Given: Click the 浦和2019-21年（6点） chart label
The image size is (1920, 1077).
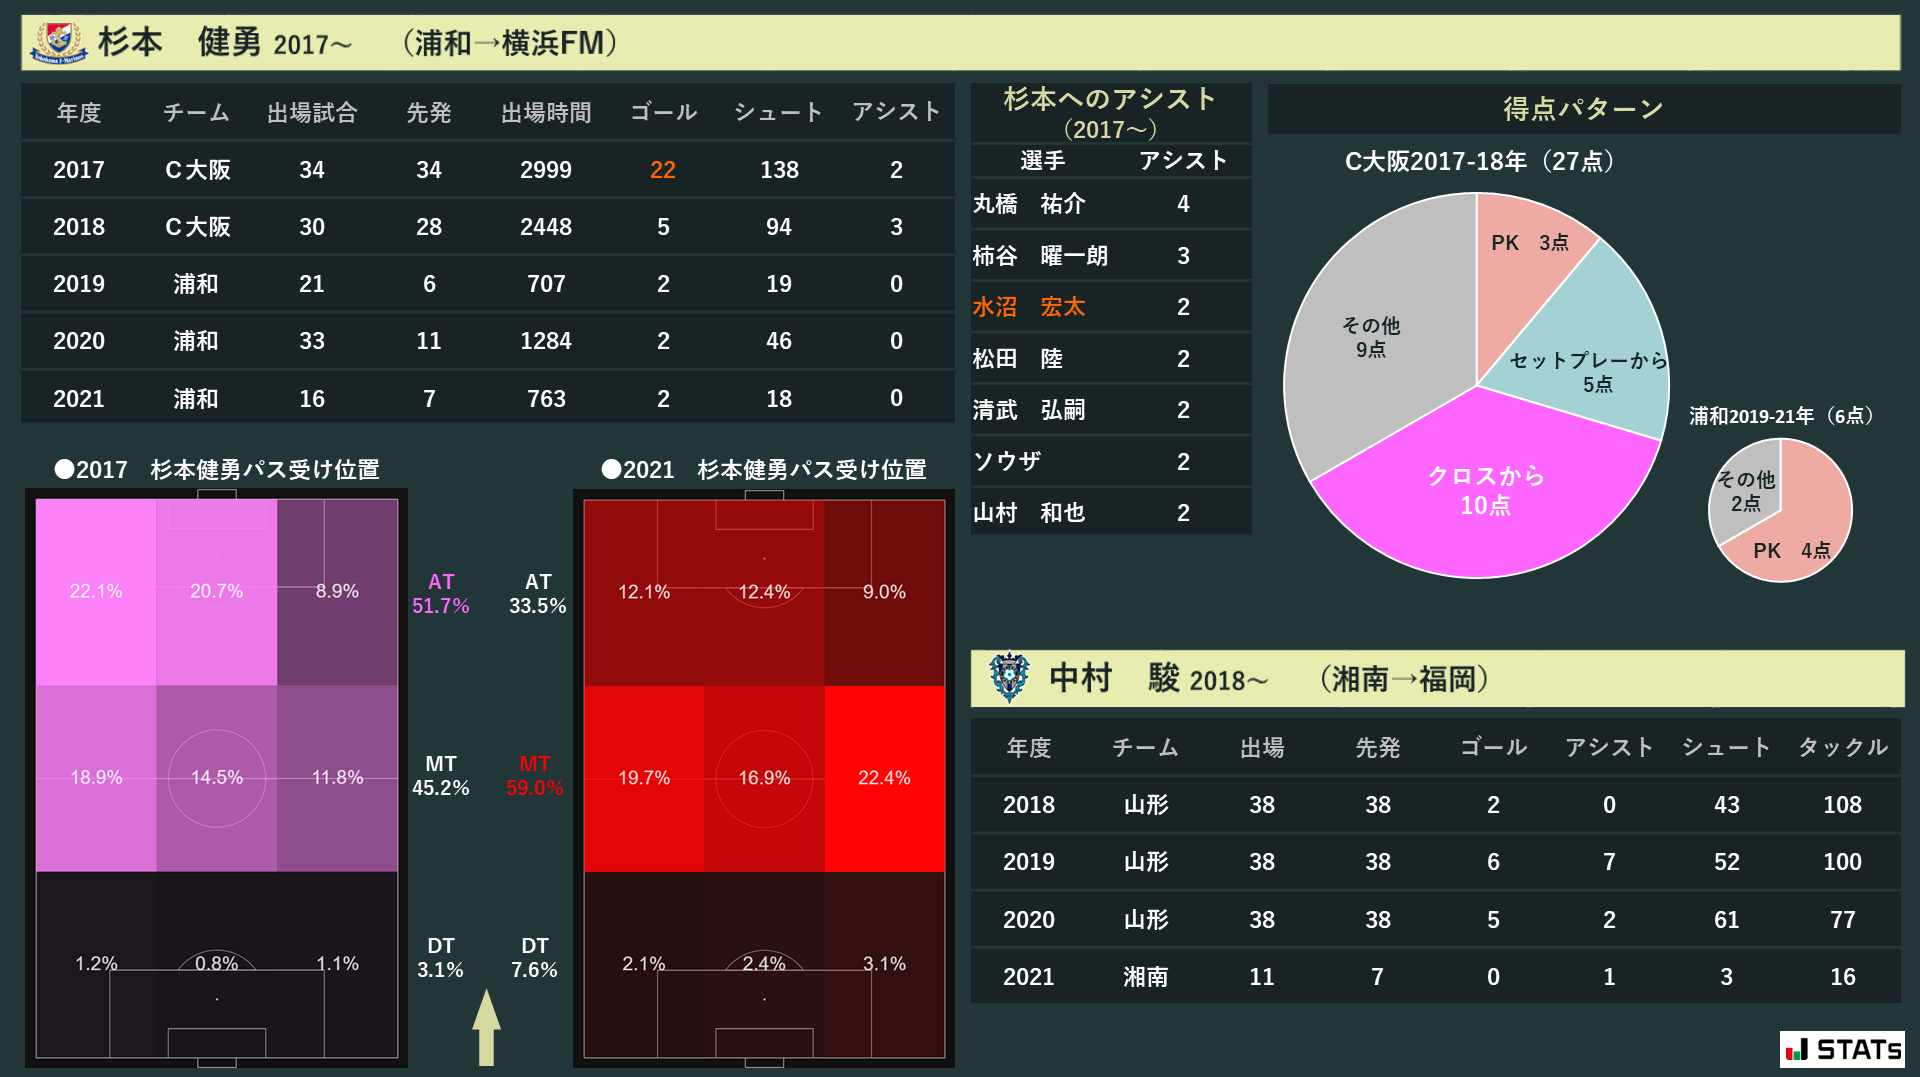Looking at the screenshot, I should pyautogui.click(x=1781, y=416).
